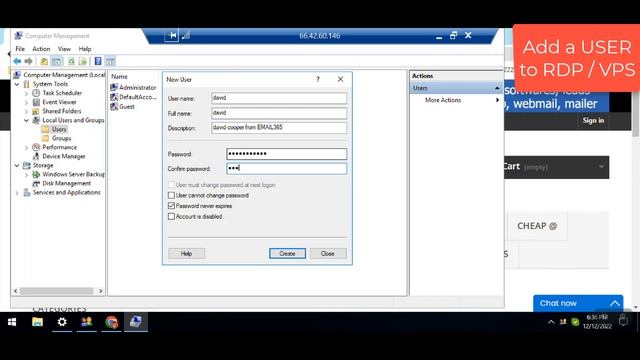Viewport: 640px width, 360px height.
Task: Click the Windows Server Backup icon
Action: (36, 174)
